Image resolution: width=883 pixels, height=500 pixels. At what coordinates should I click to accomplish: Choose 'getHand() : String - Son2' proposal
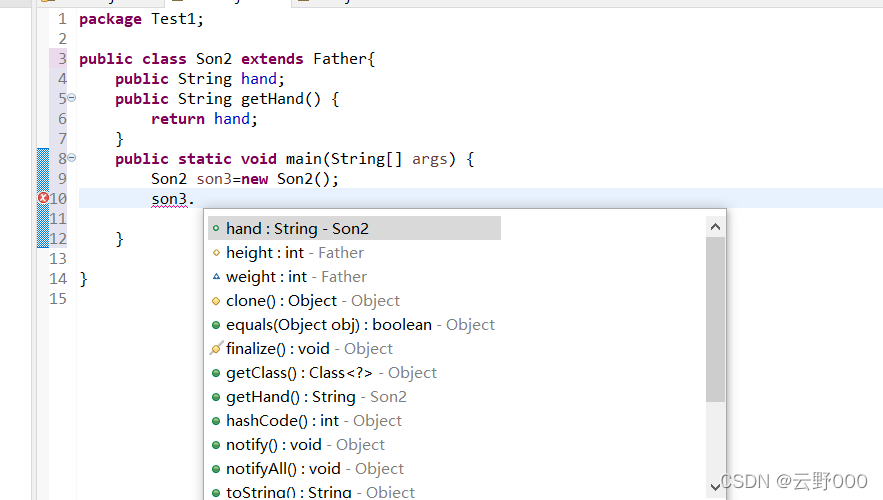[x=316, y=397]
